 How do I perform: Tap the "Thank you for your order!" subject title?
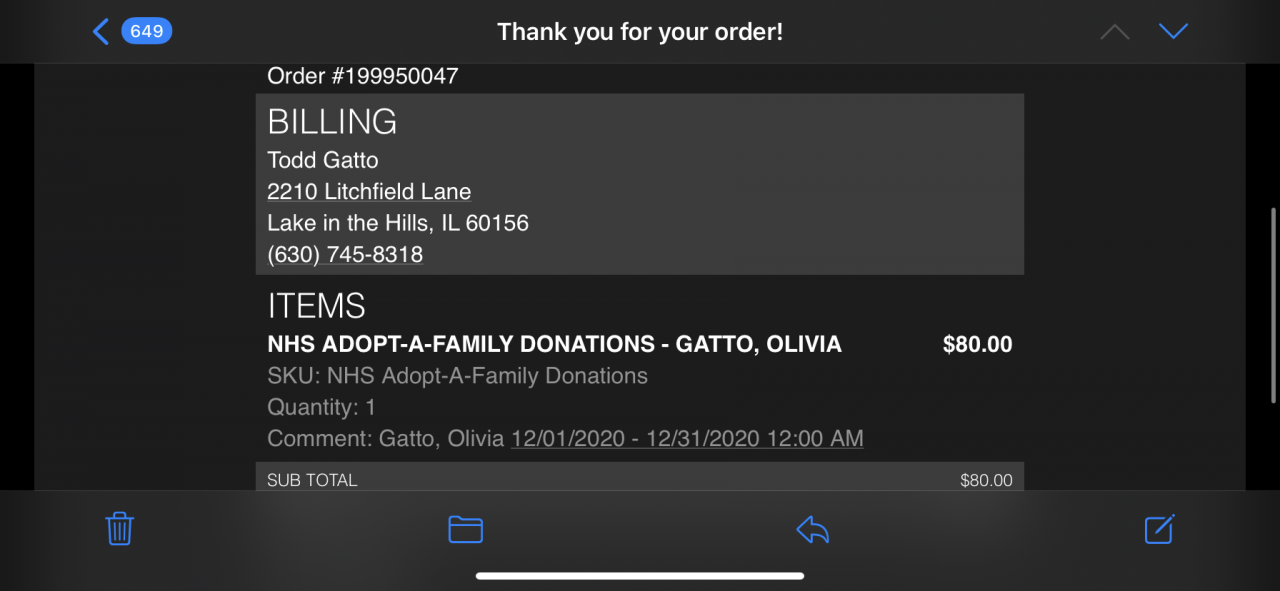click(640, 32)
